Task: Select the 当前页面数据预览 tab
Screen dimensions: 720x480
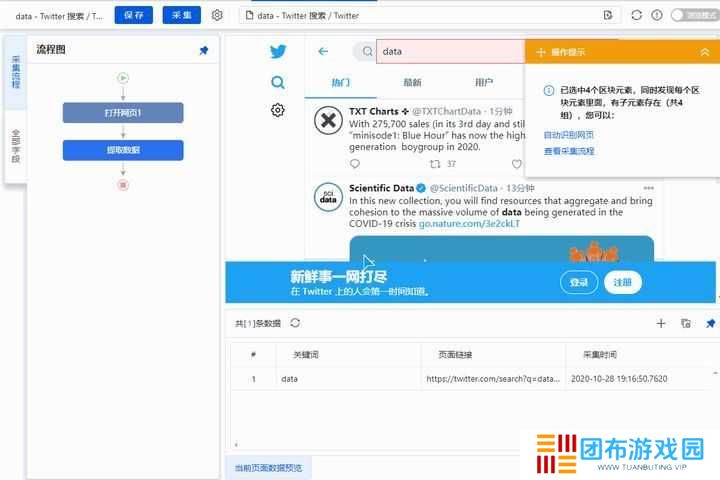Action: 269,468
